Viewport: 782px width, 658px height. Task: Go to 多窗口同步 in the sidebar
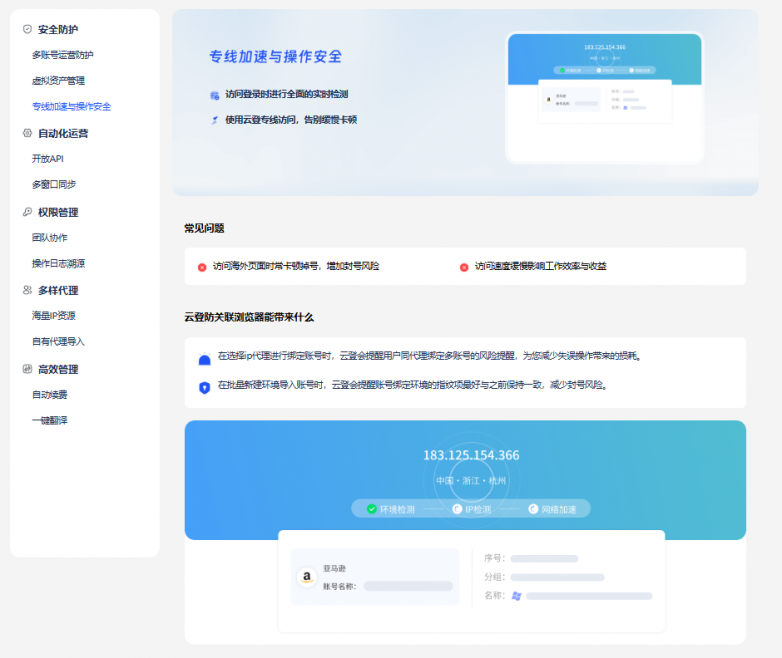click(x=54, y=185)
